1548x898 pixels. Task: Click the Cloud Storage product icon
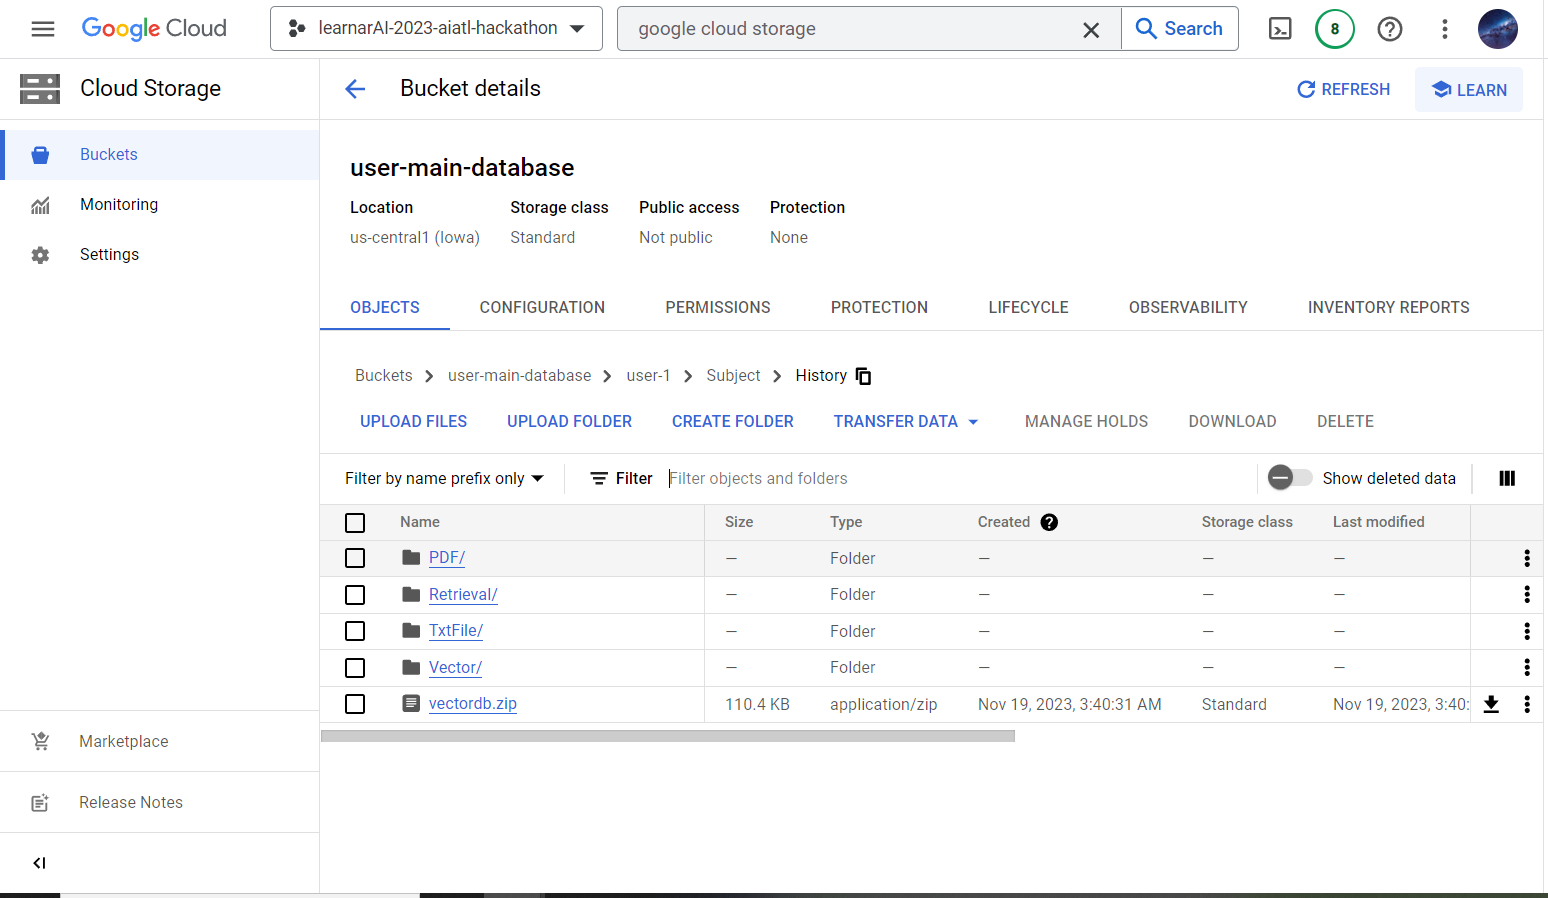(x=40, y=89)
